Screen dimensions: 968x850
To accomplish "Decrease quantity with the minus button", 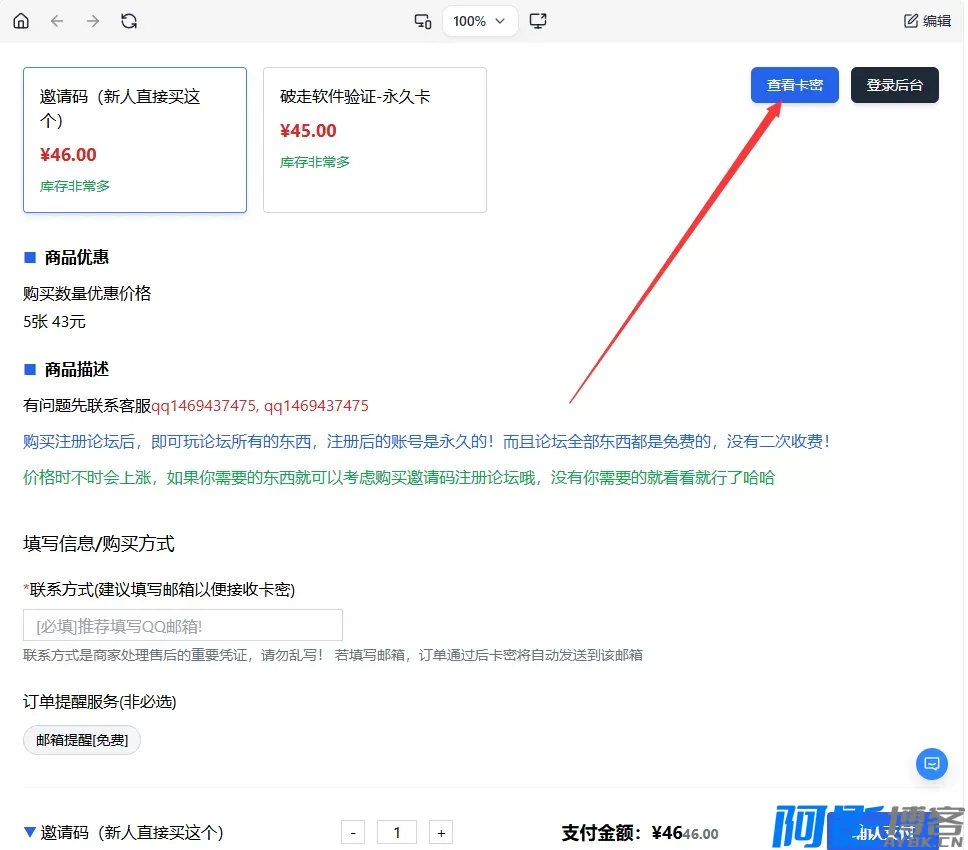I will [353, 832].
